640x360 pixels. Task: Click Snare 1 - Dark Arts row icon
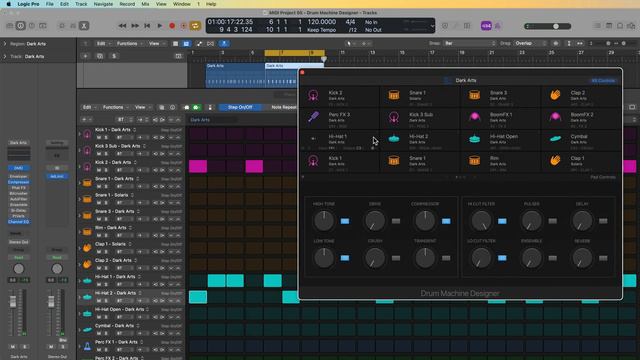pyautogui.click(x=87, y=182)
